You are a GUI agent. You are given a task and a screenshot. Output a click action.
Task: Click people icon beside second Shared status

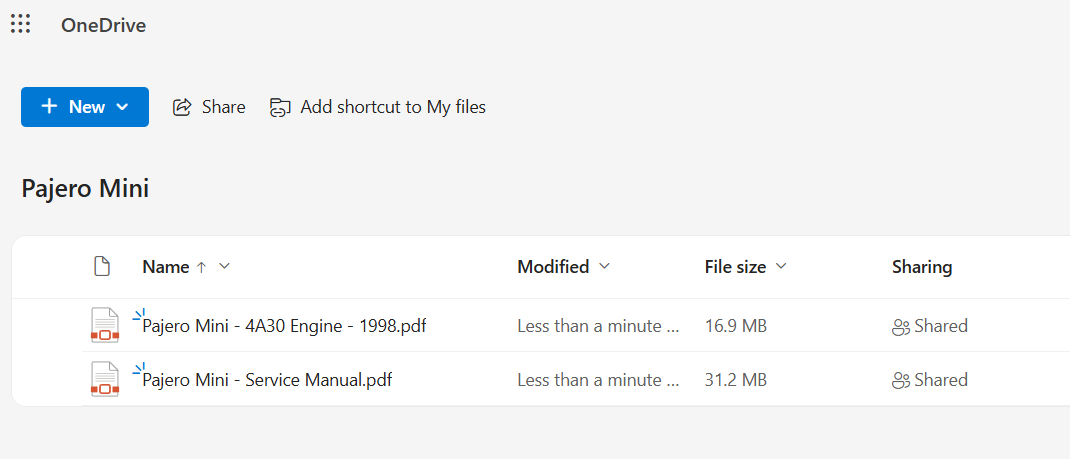click(x=901, y=381)
